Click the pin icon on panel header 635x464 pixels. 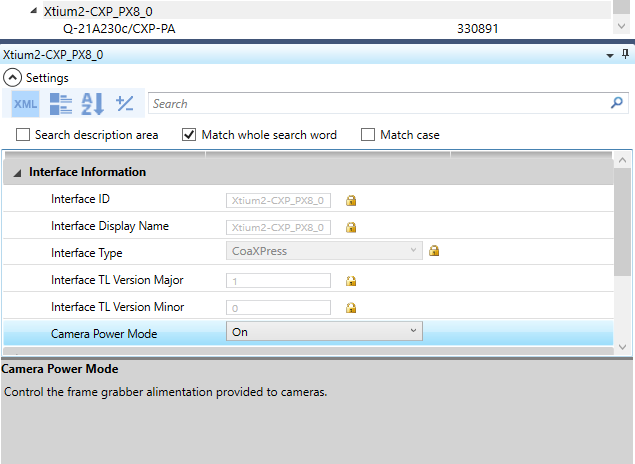(625, 55)
